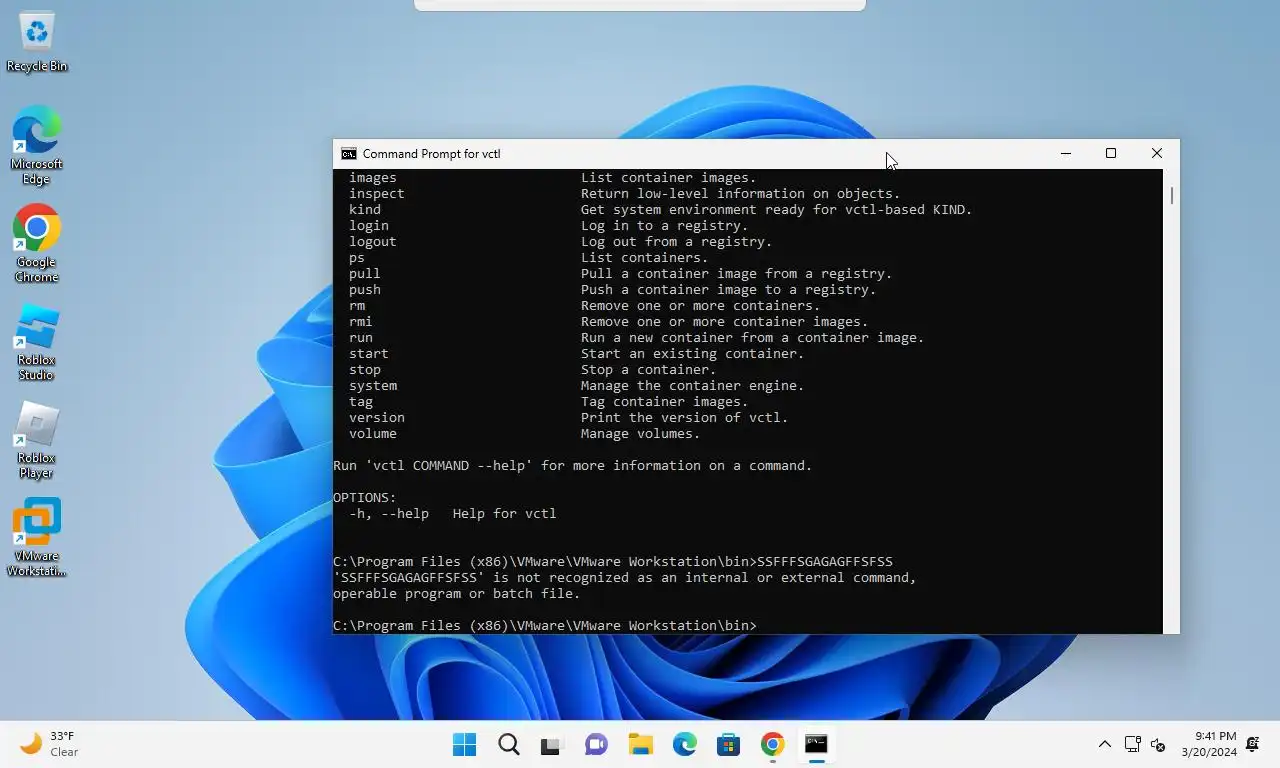This screenshot has height=768, width=1280.
Task: Click the Command Prompt window system icon
Action: point(349,154)
